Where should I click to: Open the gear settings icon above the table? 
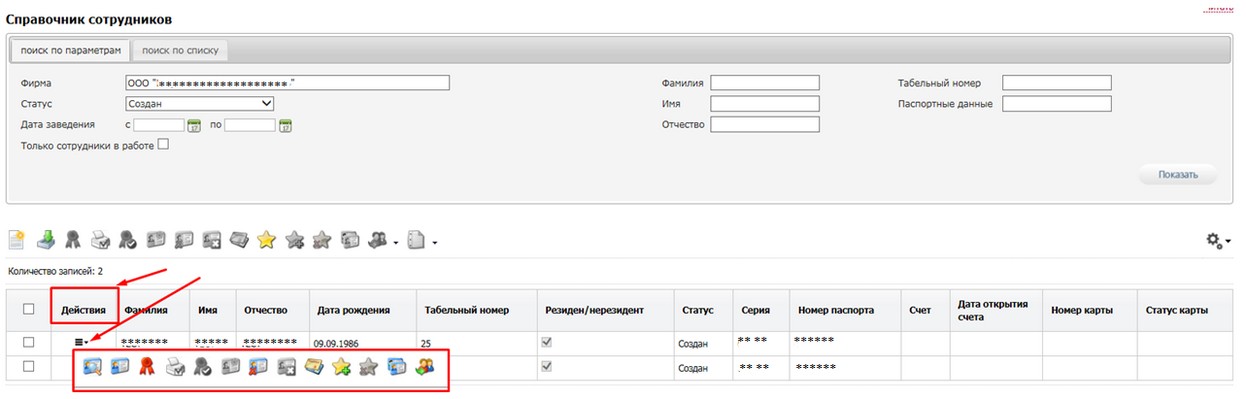(1215, 240)
